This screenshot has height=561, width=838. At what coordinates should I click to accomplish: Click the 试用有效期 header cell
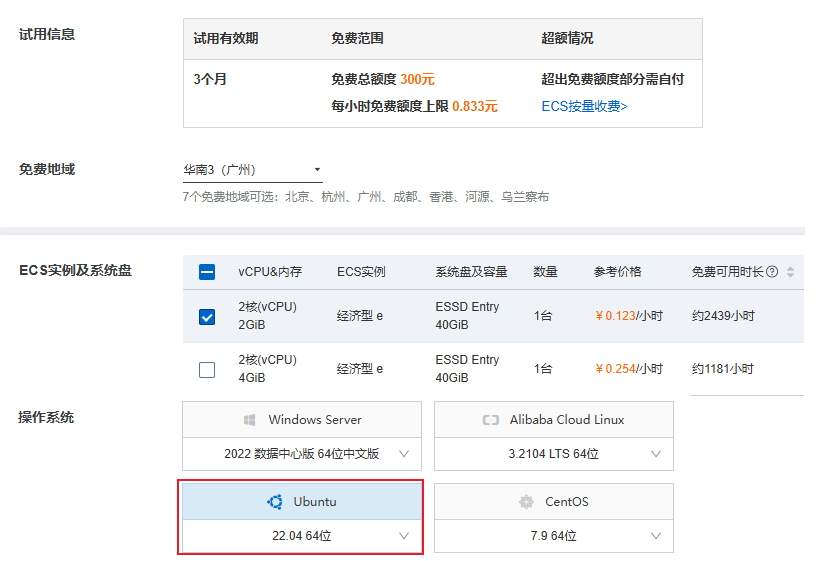226,38
